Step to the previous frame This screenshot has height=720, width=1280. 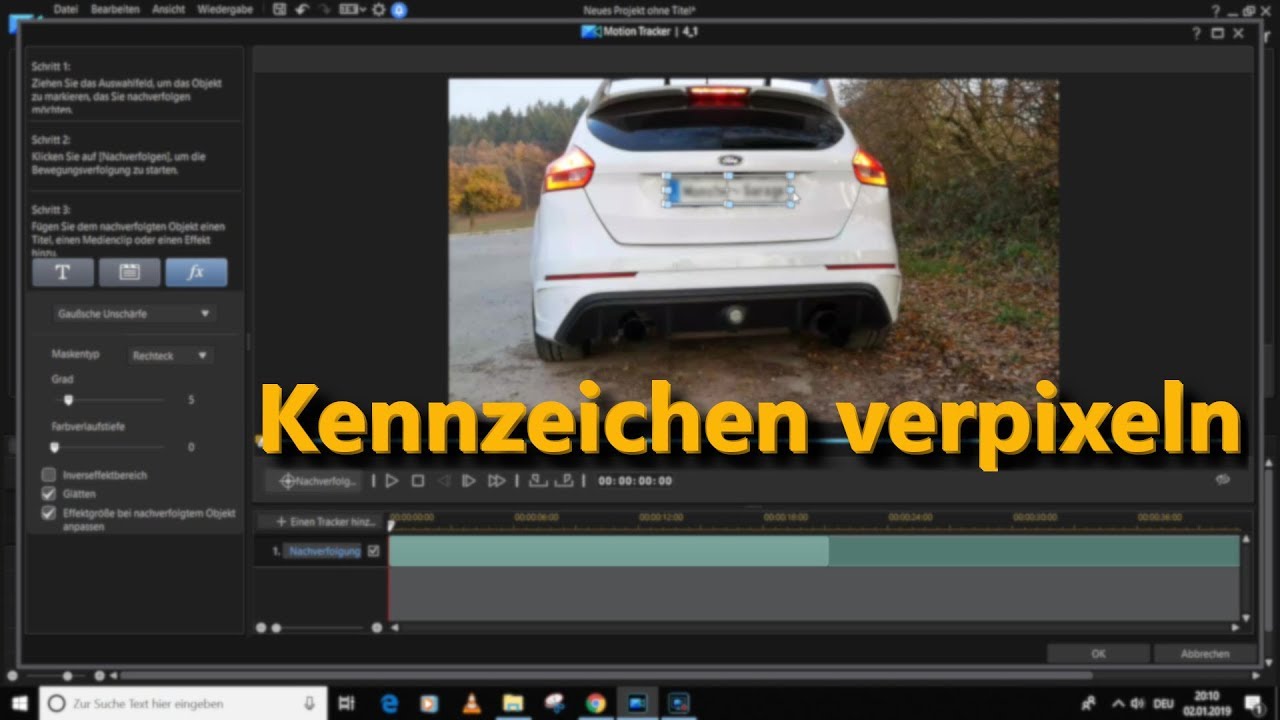pos(444,481)
